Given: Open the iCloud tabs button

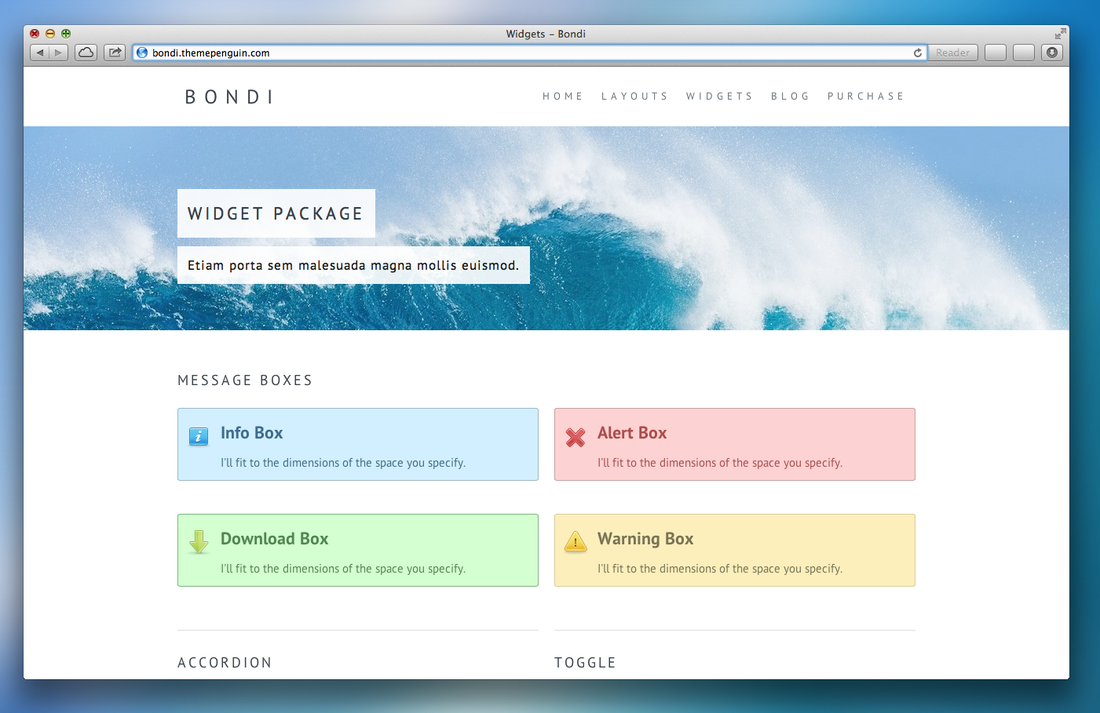Looking at the screenshot, I should (x=86, y=53).
